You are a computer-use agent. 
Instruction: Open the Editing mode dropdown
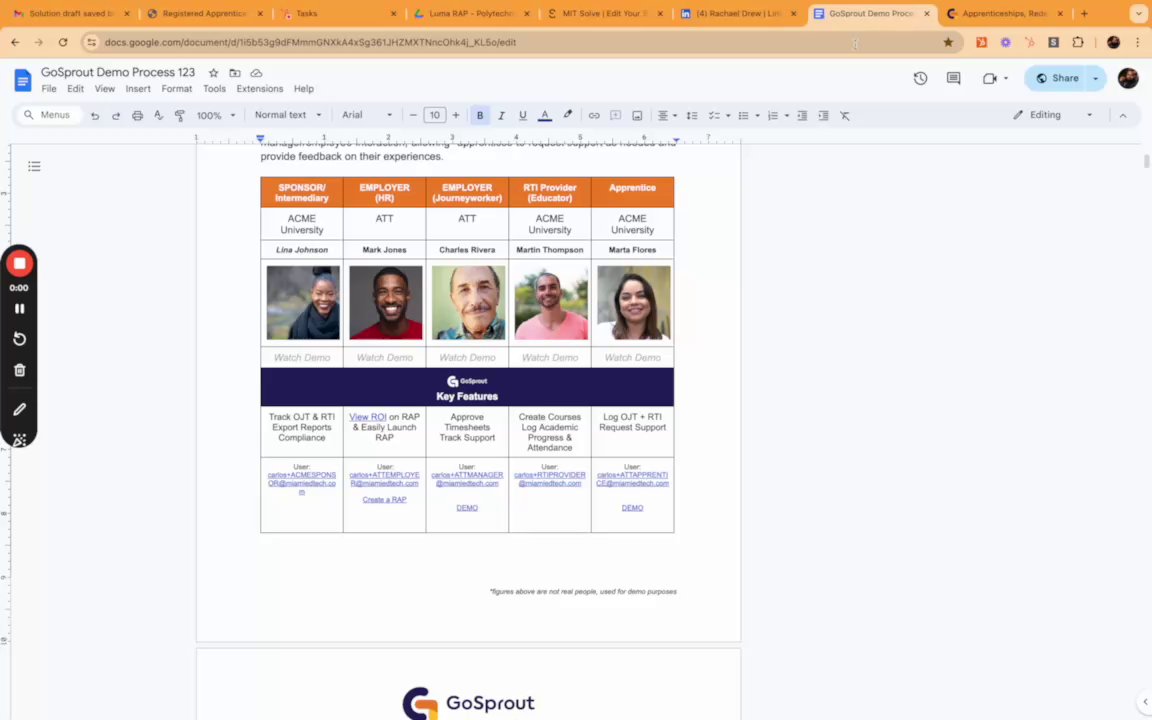(1053, 115)
